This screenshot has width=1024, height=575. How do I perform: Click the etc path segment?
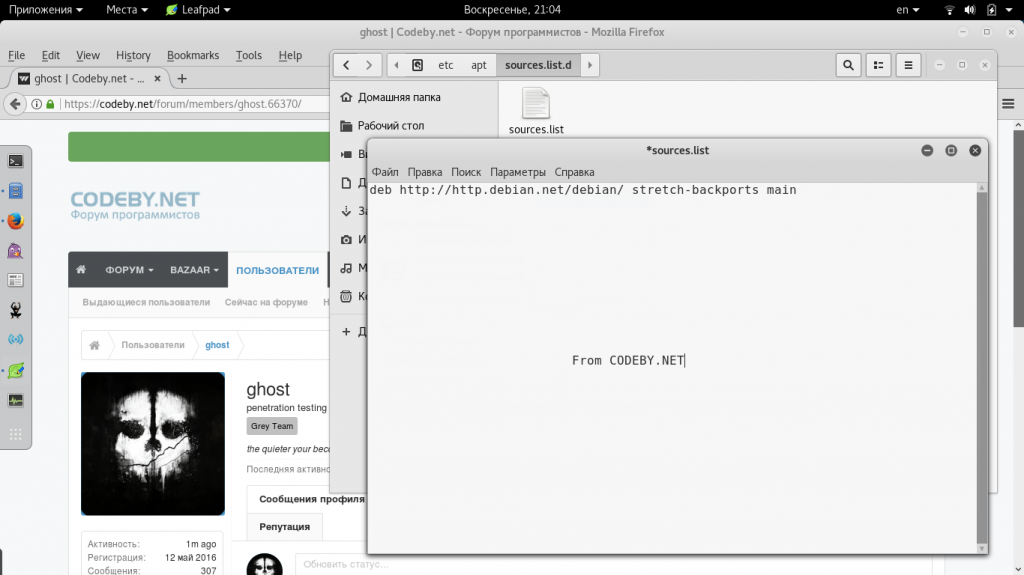(445, 65)
